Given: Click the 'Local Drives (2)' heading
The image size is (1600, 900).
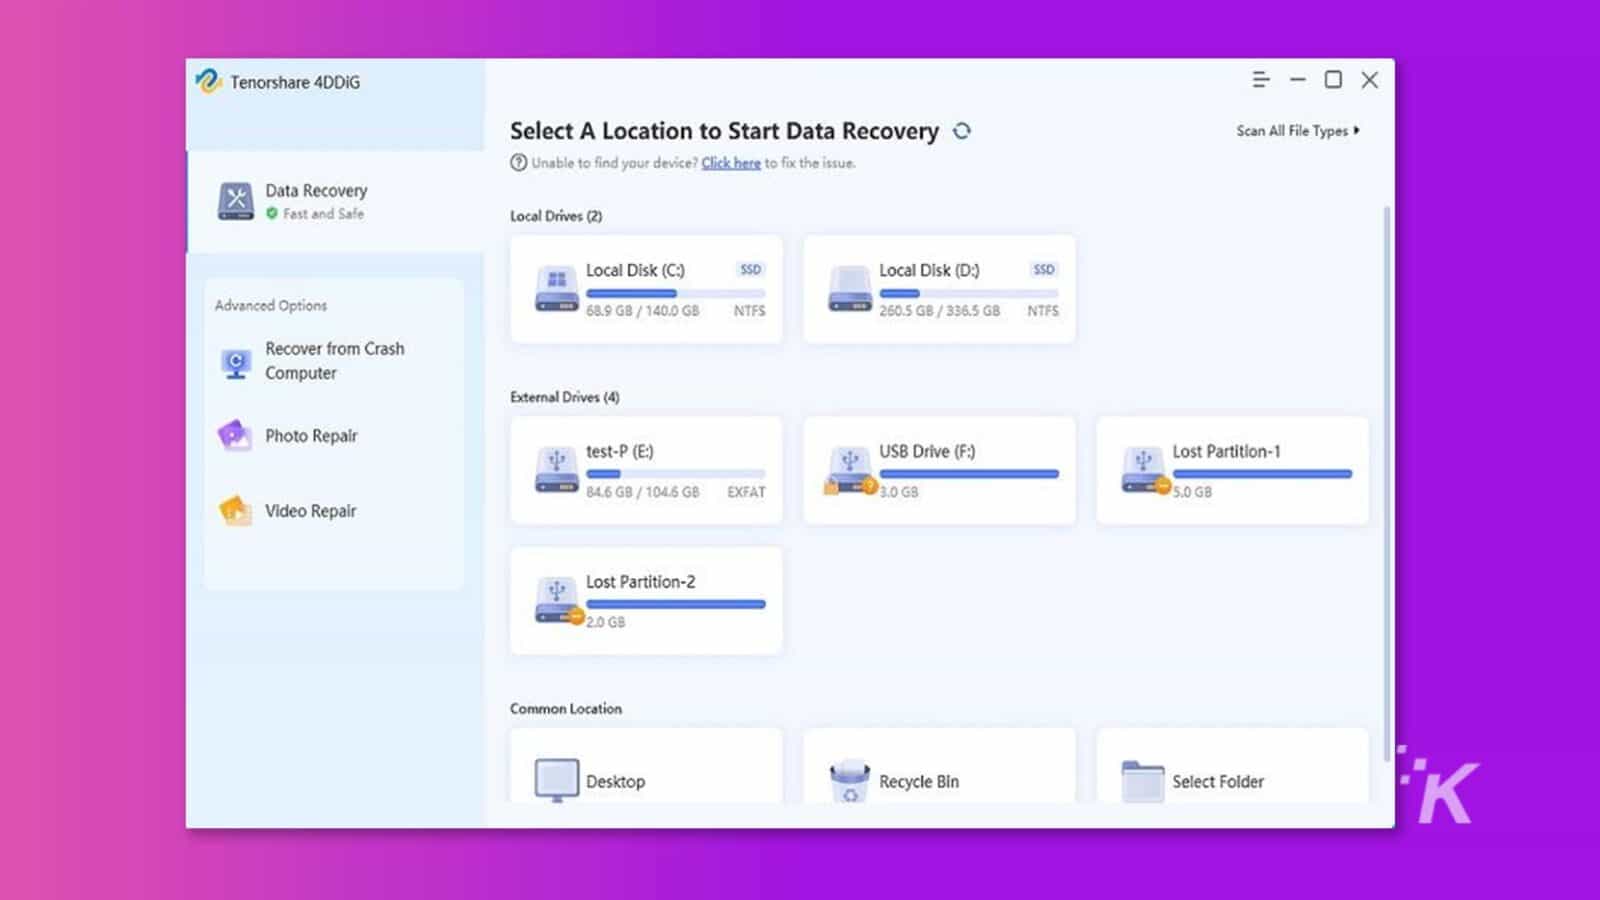Looking at the screenshot, I should coord(556,216).
